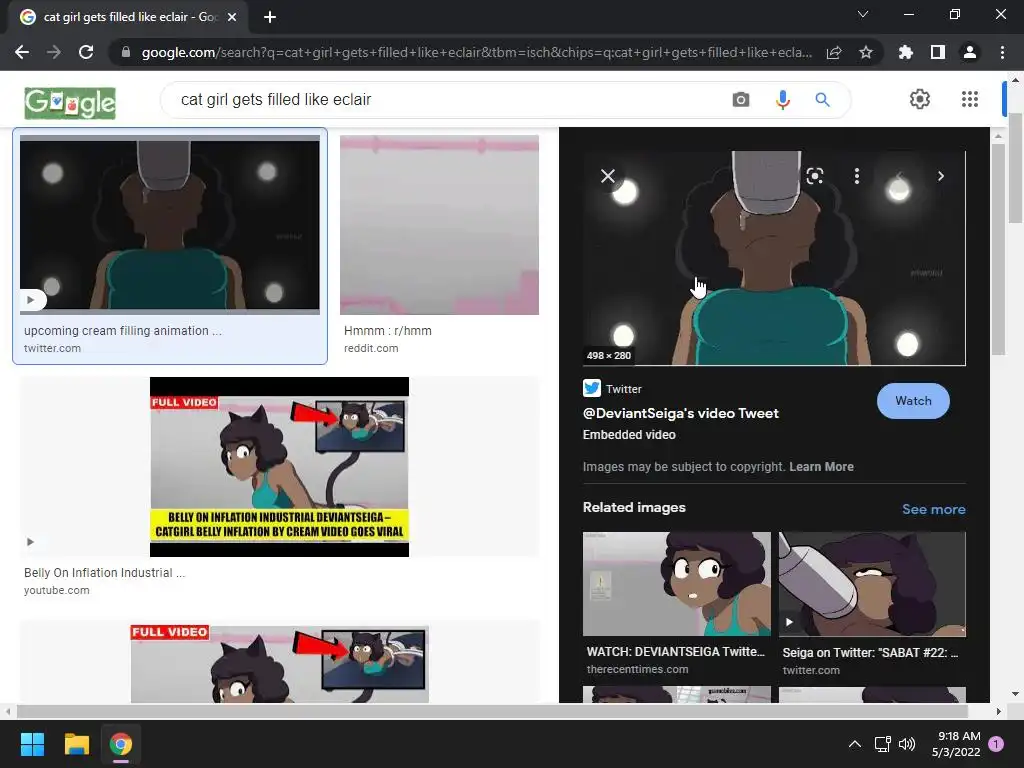Click the therecenttimes.com source text
Screen dimensions: 1024x768
pyautogui.click(x=637, y=669)
